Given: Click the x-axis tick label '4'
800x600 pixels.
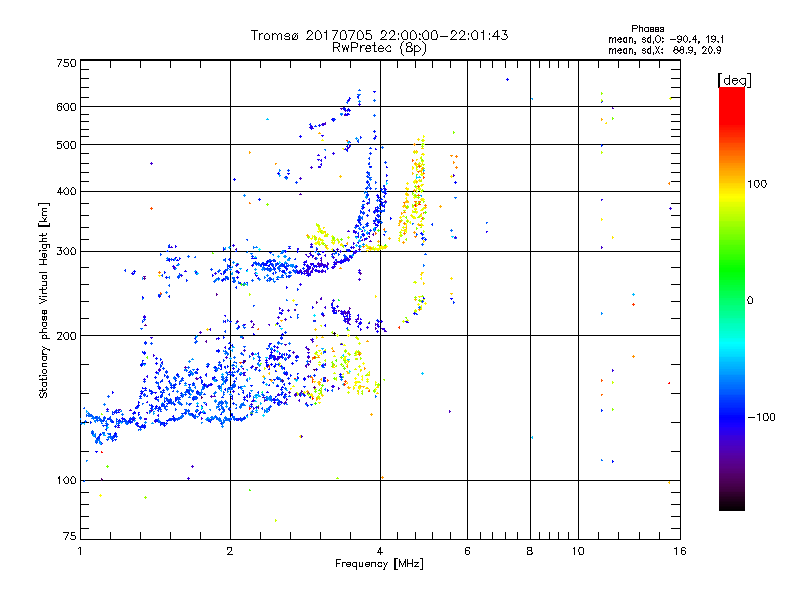Looking at the screenshot, I should point(380,551).
